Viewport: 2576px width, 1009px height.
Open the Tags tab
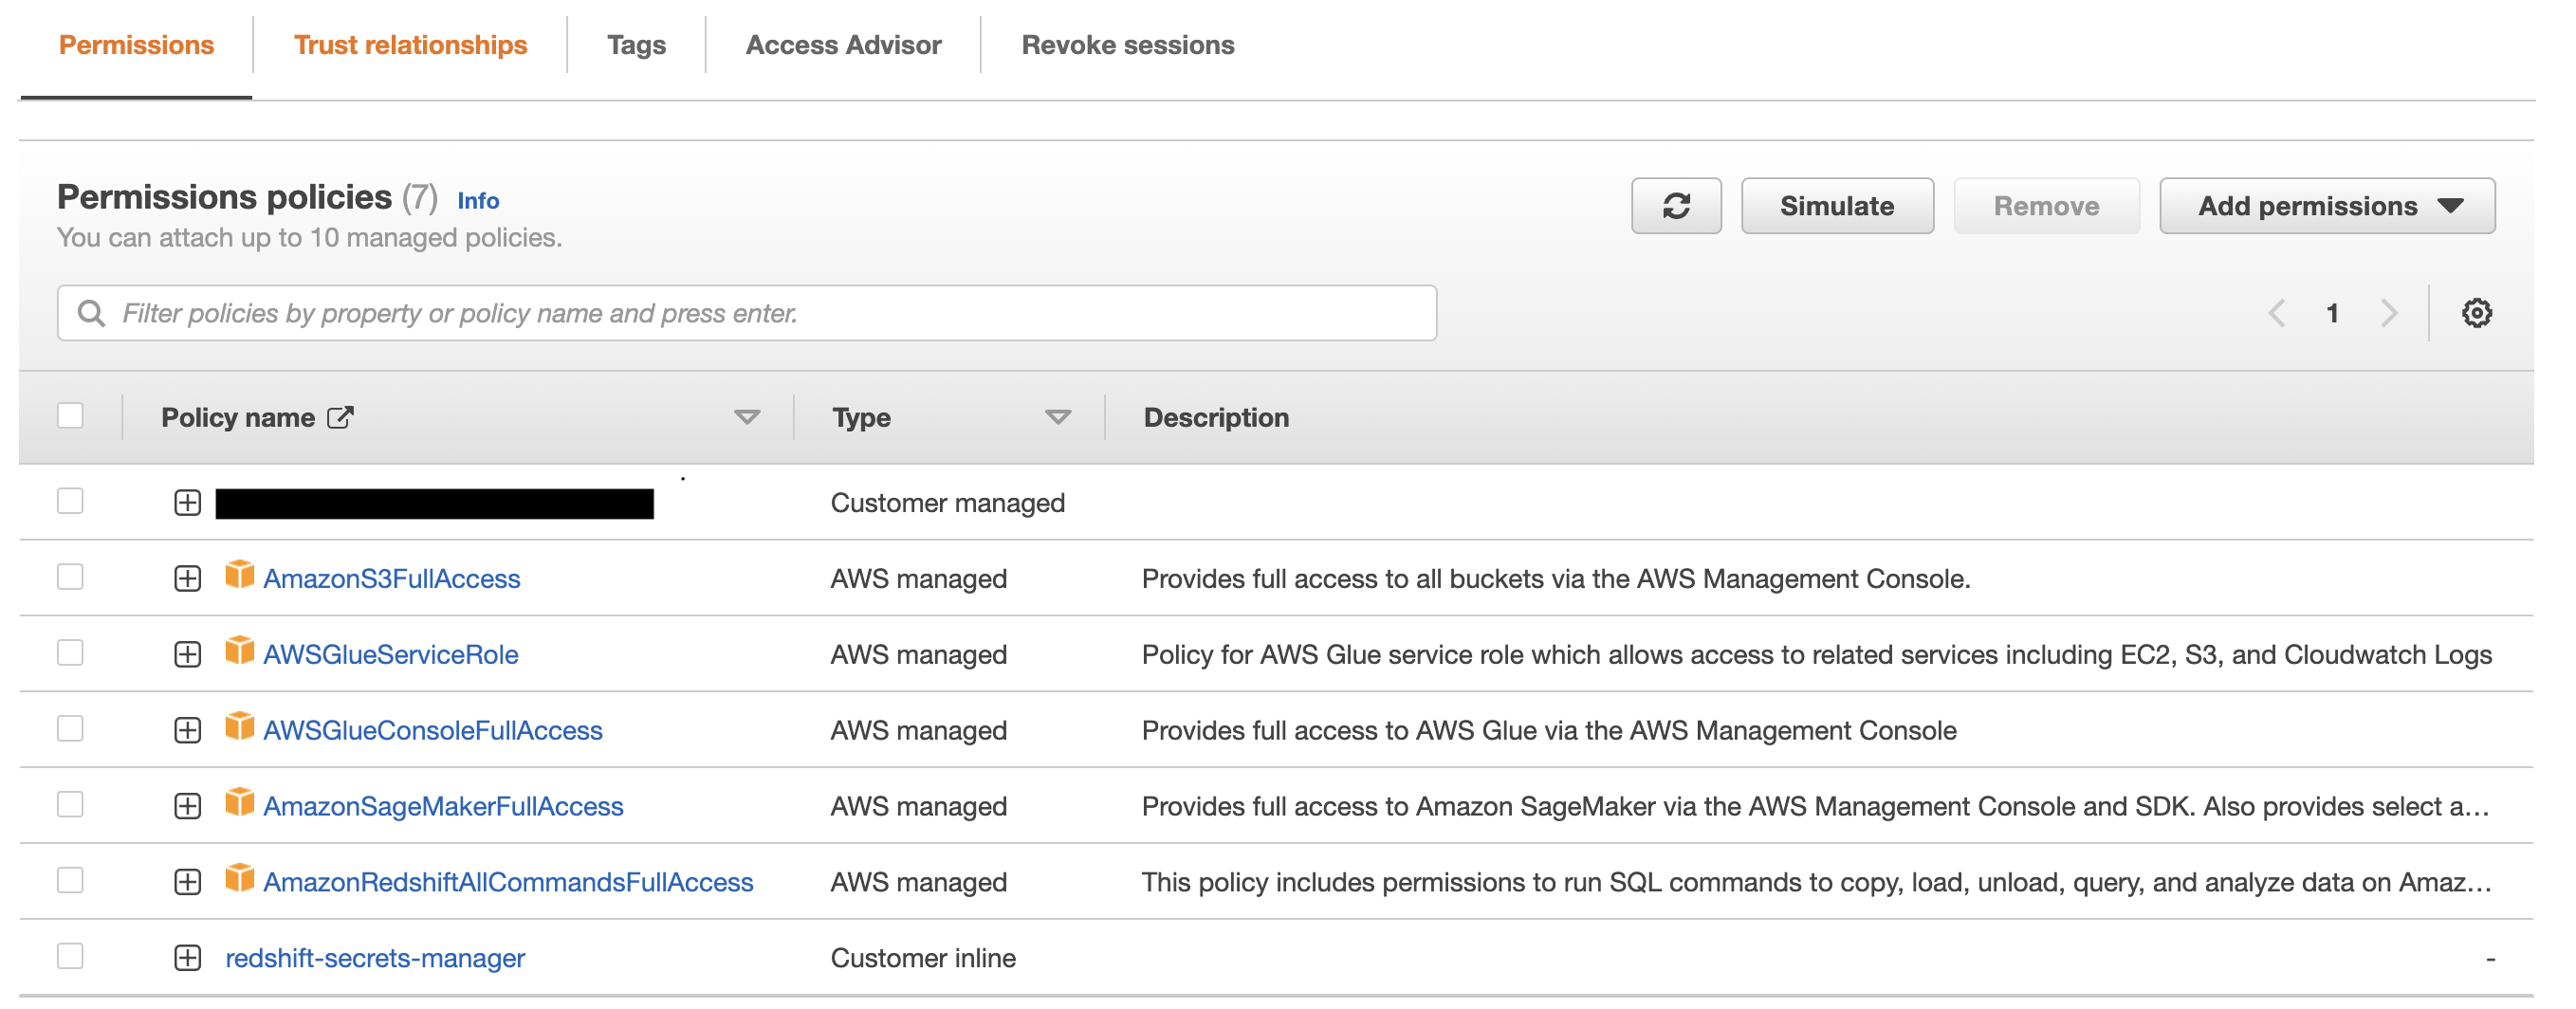pyautogui.click(x=636, y=45)
